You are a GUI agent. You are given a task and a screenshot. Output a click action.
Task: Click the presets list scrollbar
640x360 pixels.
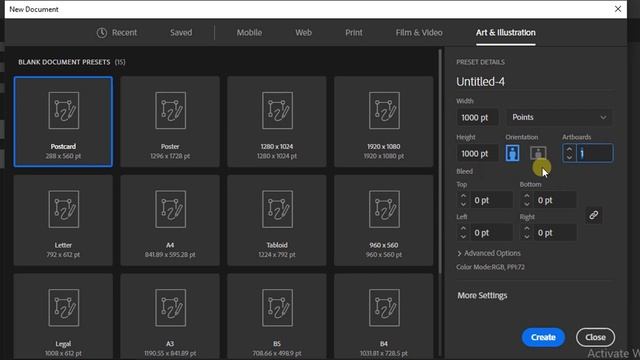click(440, 162)
